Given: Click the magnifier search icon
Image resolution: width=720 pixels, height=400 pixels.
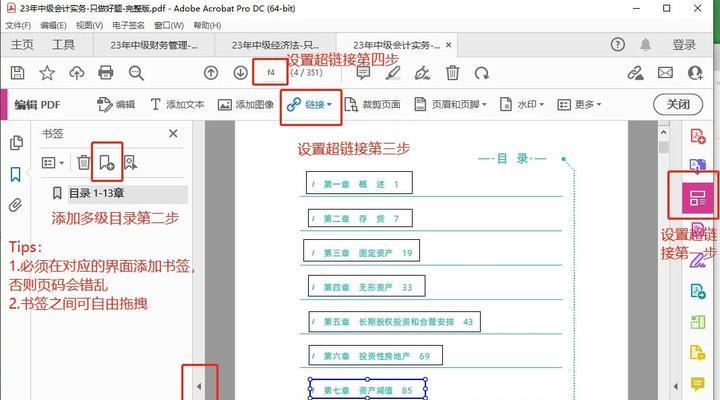Looking at the screenshot, I should coord(136,73).
